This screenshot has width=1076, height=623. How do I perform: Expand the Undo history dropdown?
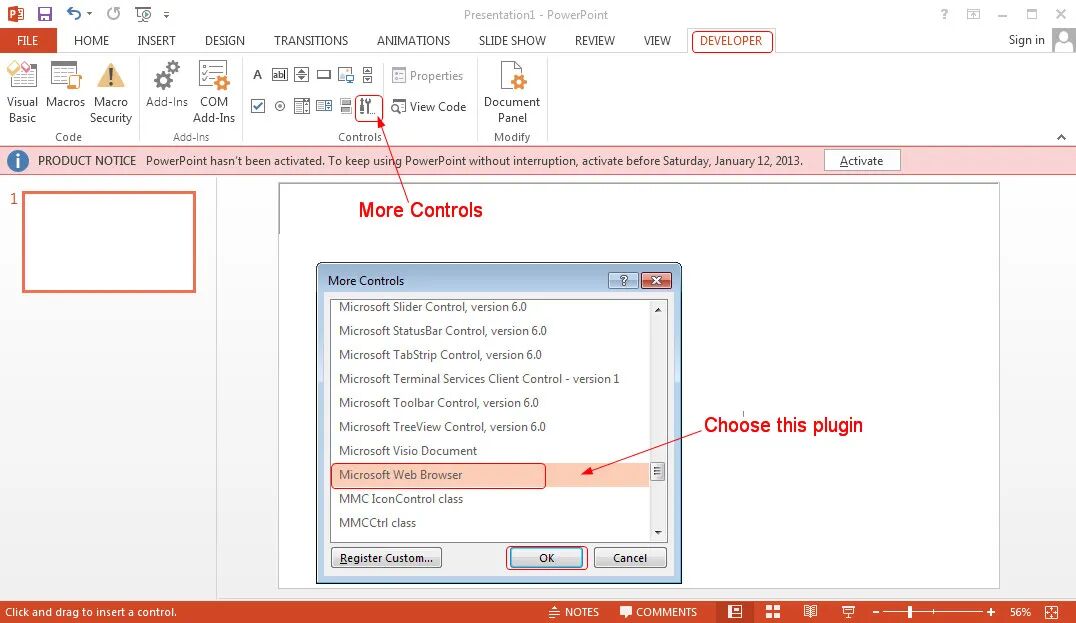tap(90, 14)
